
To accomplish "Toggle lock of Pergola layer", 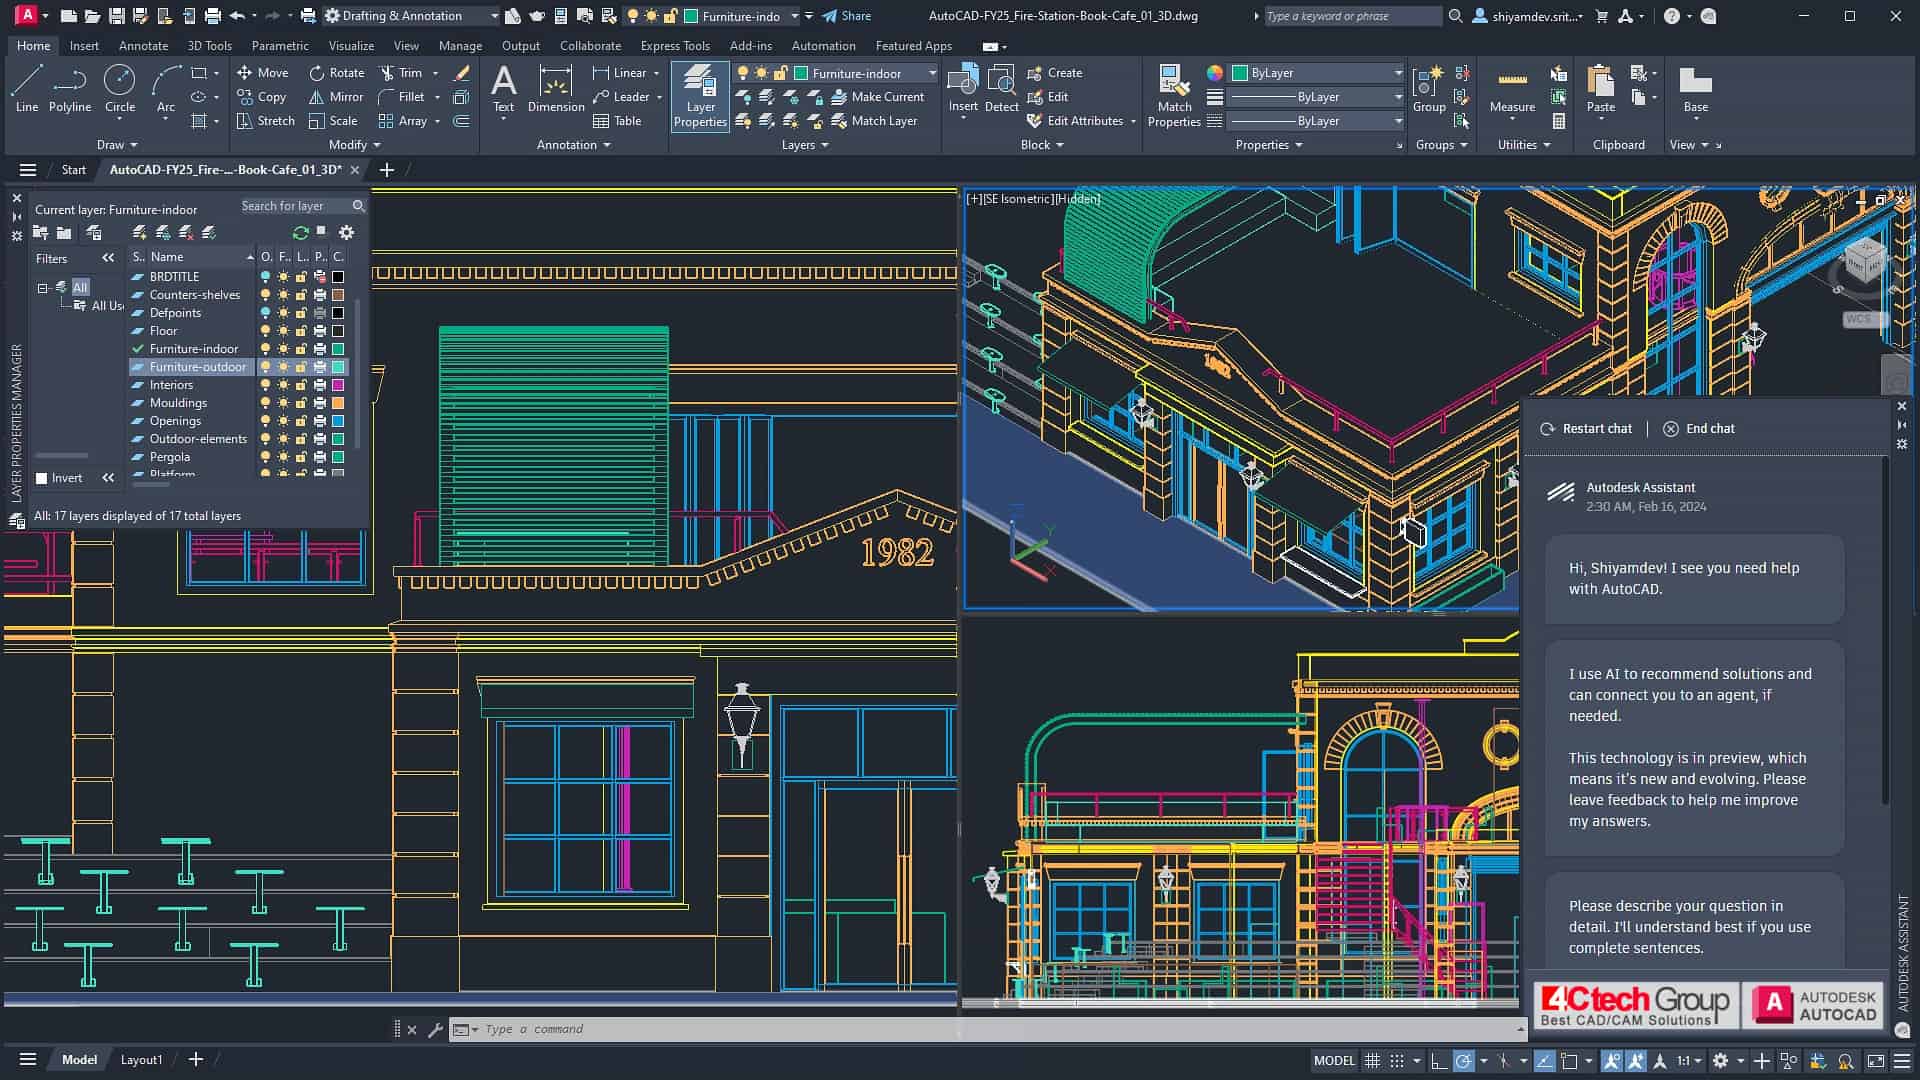I will 301,457.
